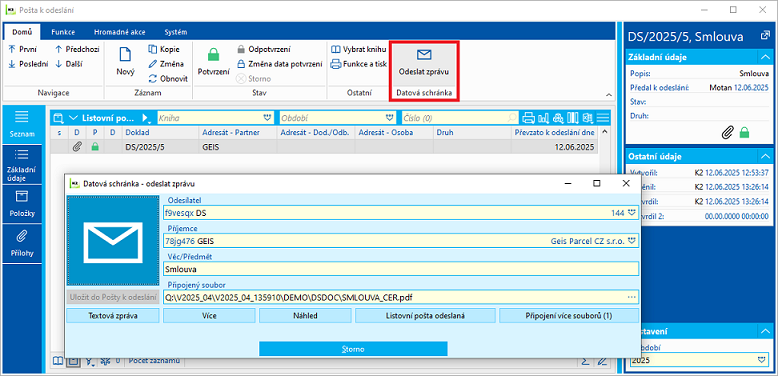Click the export icon beside the hamburger menu
The height and width of the screenshot is (376, 778).
(588, 118)
